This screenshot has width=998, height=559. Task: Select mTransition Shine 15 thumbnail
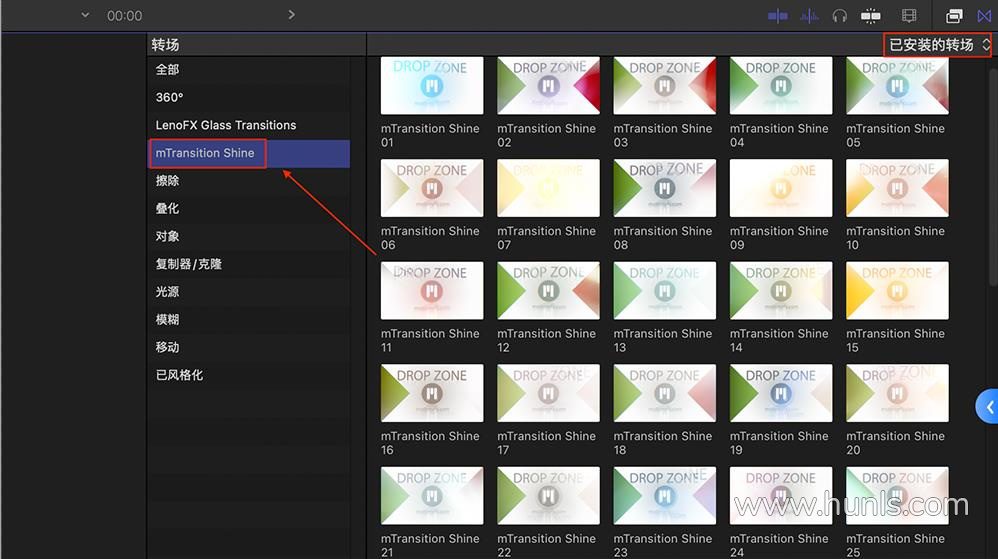point(897,291)
